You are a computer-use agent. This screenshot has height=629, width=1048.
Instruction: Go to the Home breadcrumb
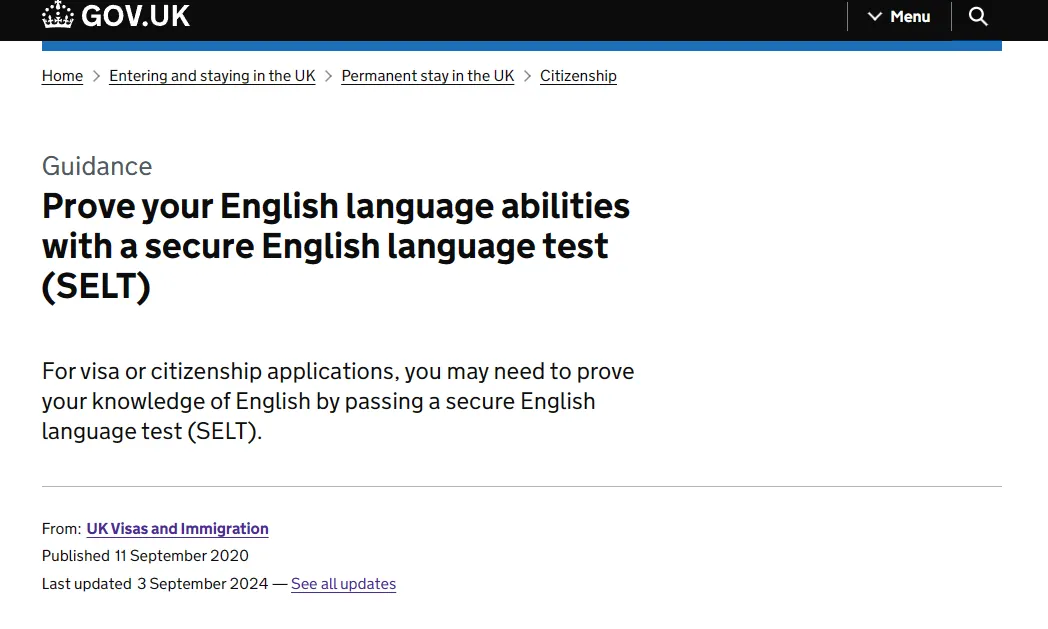(x=62, y=76)
